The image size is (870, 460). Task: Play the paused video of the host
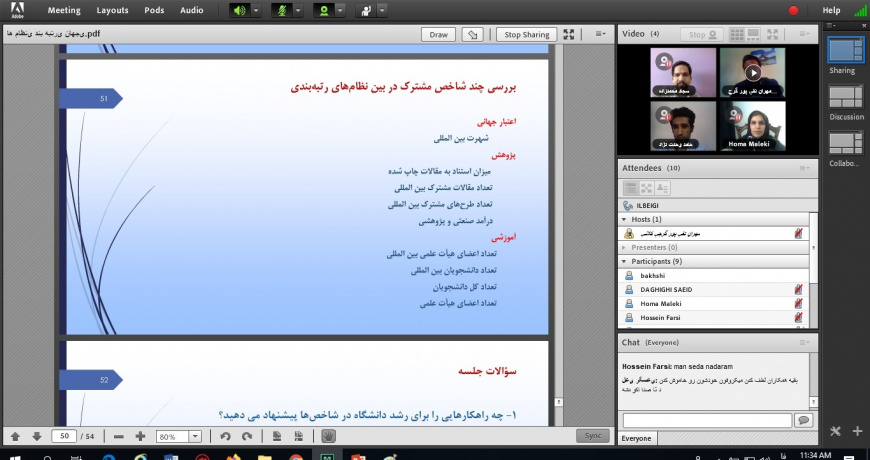(x=752, y=73)
